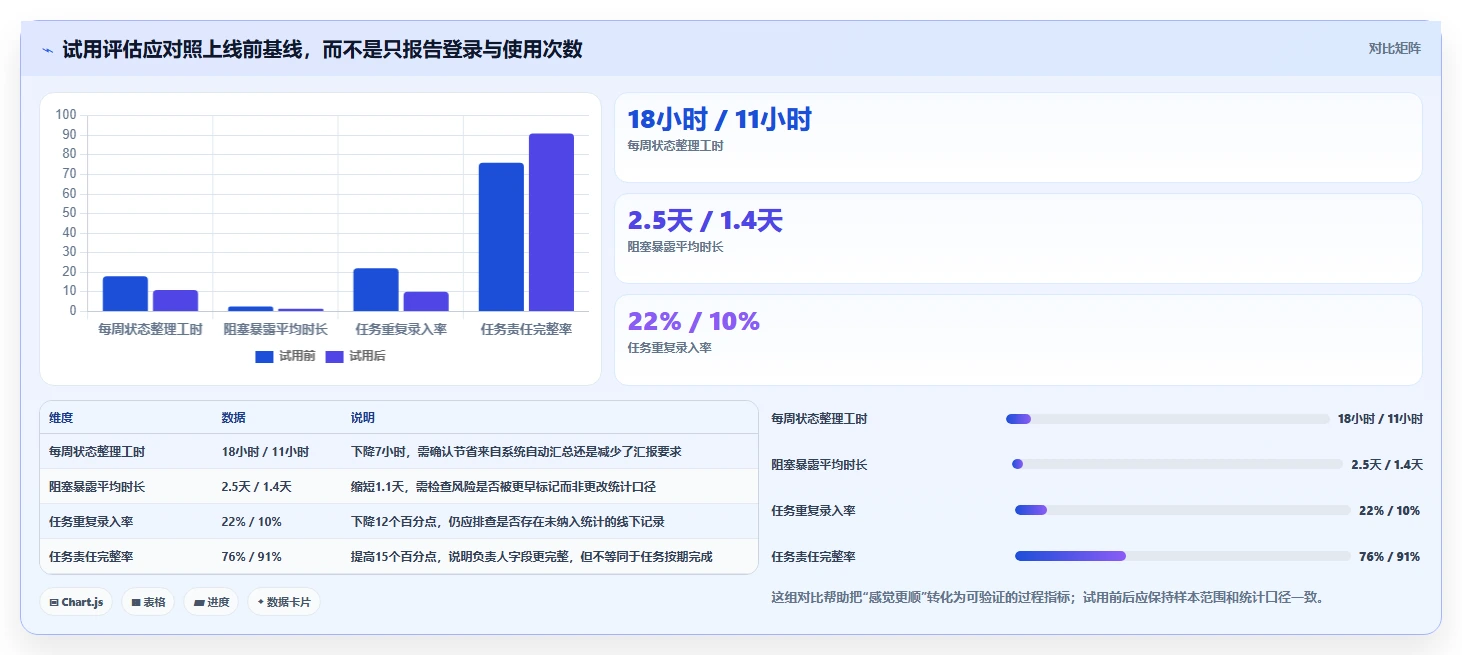Click the blue 试用前 legend color box
The image size is (1462, 655).
[264, 356]
